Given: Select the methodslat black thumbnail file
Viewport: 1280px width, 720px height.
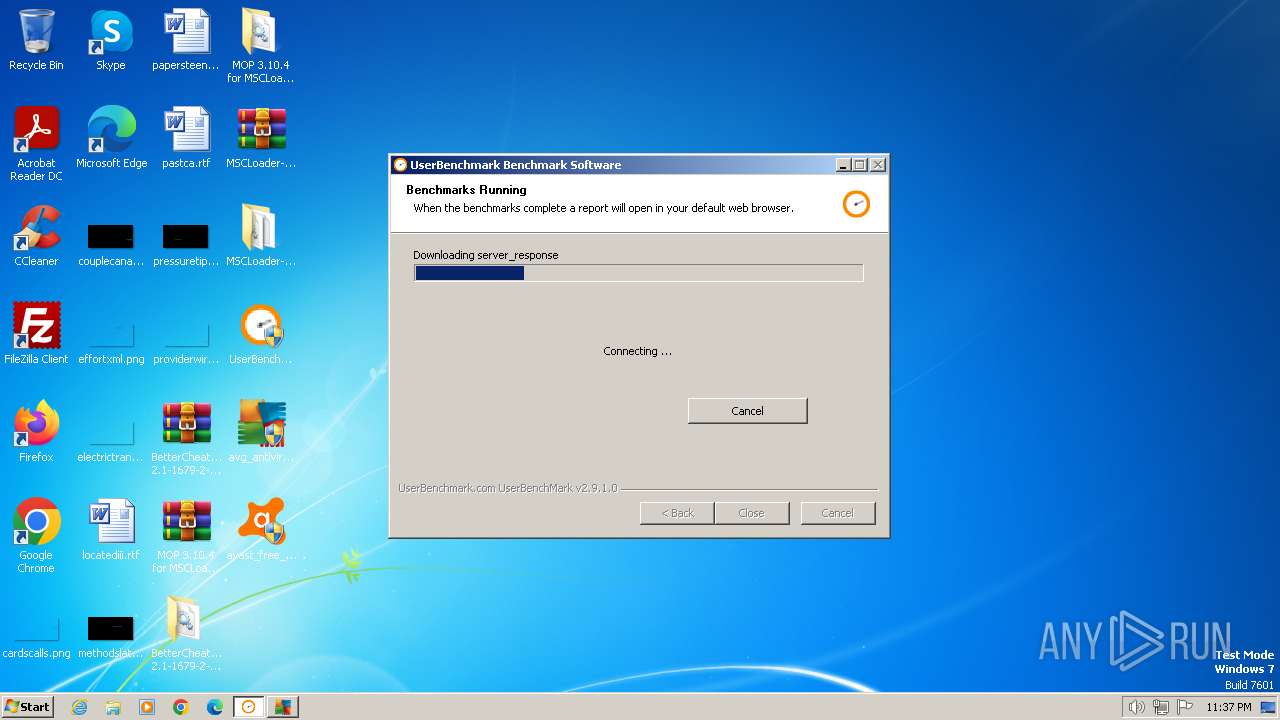Looking at the screenshot, I should [x=111, y=636].
